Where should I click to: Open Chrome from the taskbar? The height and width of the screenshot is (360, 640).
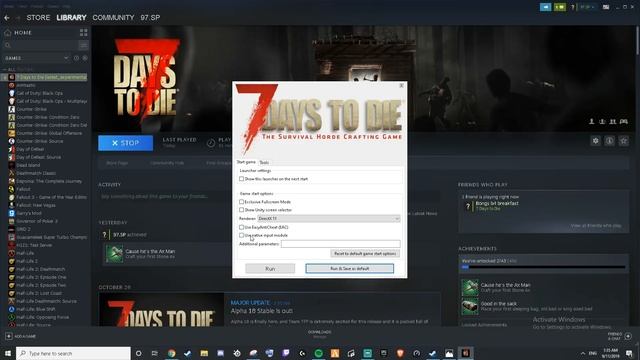(x=171, y=353)
